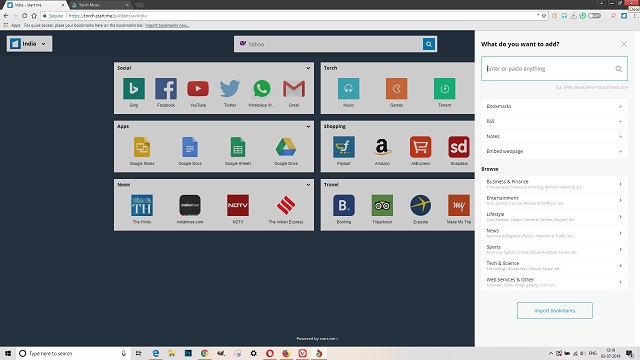Open Google Slides app

[142, 147]
